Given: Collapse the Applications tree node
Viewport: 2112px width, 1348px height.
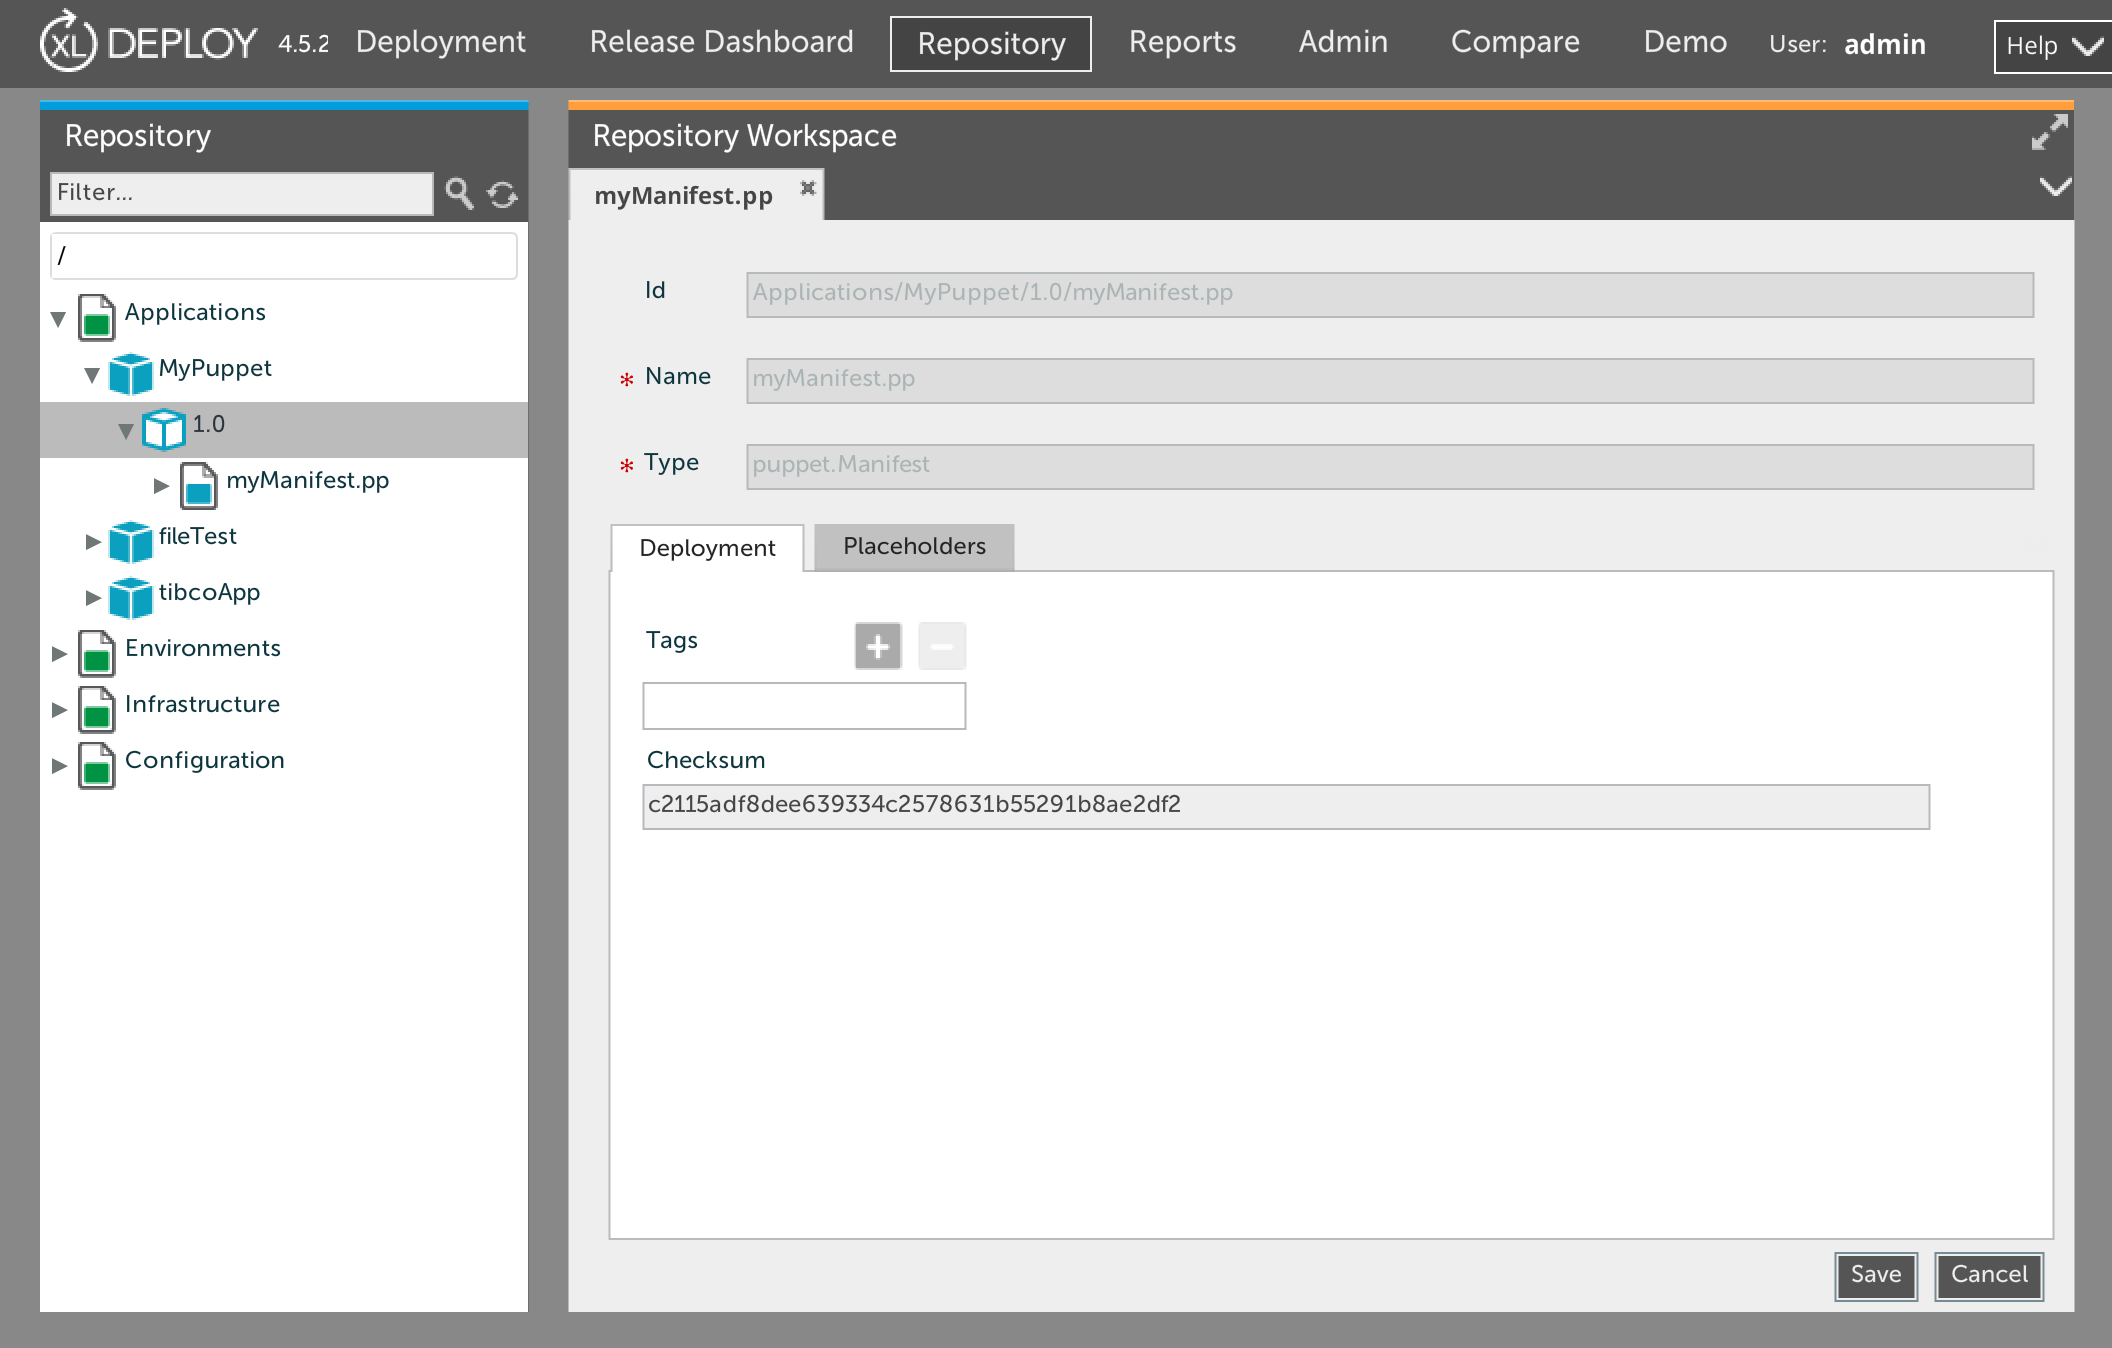Looking at the screenshot, I should [58, 319].
